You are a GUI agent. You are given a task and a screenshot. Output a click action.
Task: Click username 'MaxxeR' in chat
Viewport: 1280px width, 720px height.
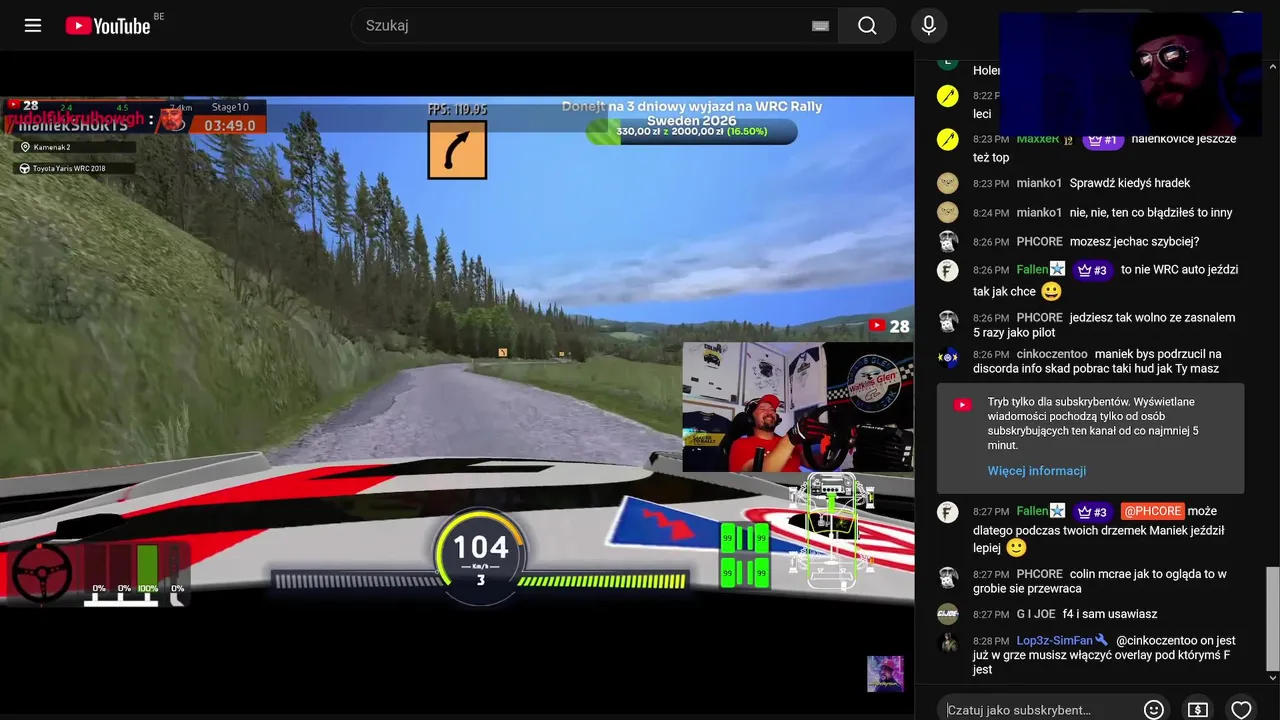pos(1037,139)
